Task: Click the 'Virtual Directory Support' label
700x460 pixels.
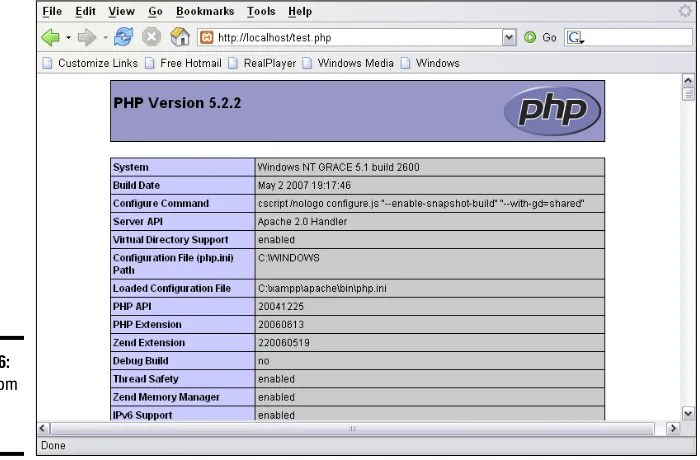Action: 171,240
